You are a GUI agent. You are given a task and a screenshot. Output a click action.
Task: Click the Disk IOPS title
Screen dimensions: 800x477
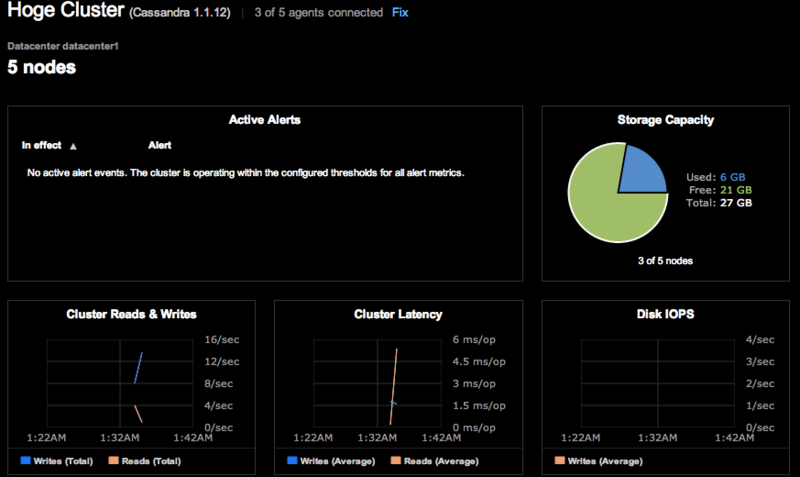pyautogui.click(x=665, y=314)
